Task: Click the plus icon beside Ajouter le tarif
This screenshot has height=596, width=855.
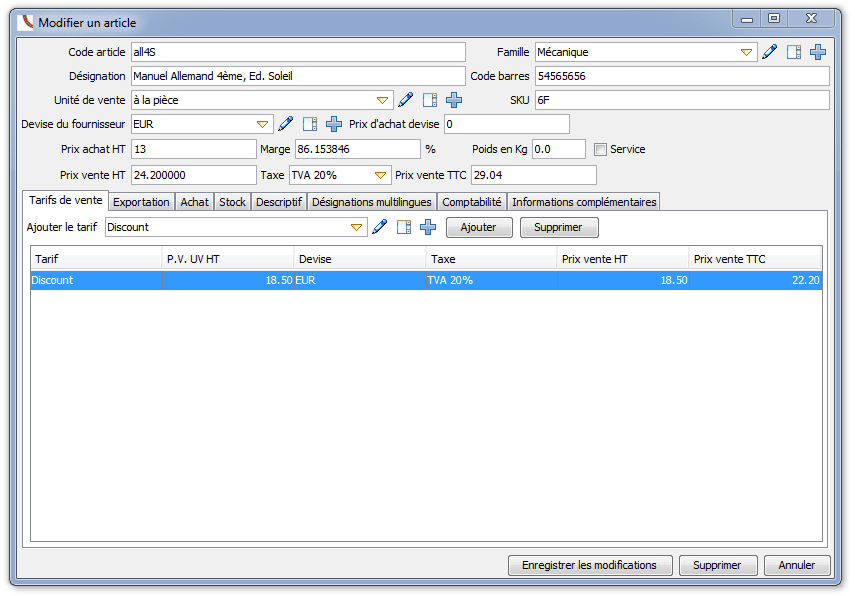Action: (428, 227)
